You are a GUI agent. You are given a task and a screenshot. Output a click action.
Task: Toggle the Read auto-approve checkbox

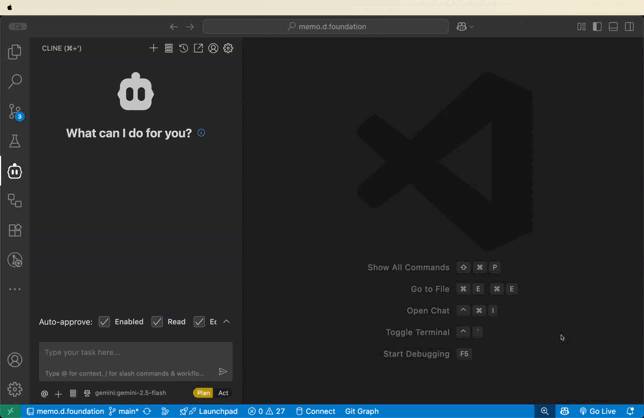pyautogui.click(x=157, y=322)
